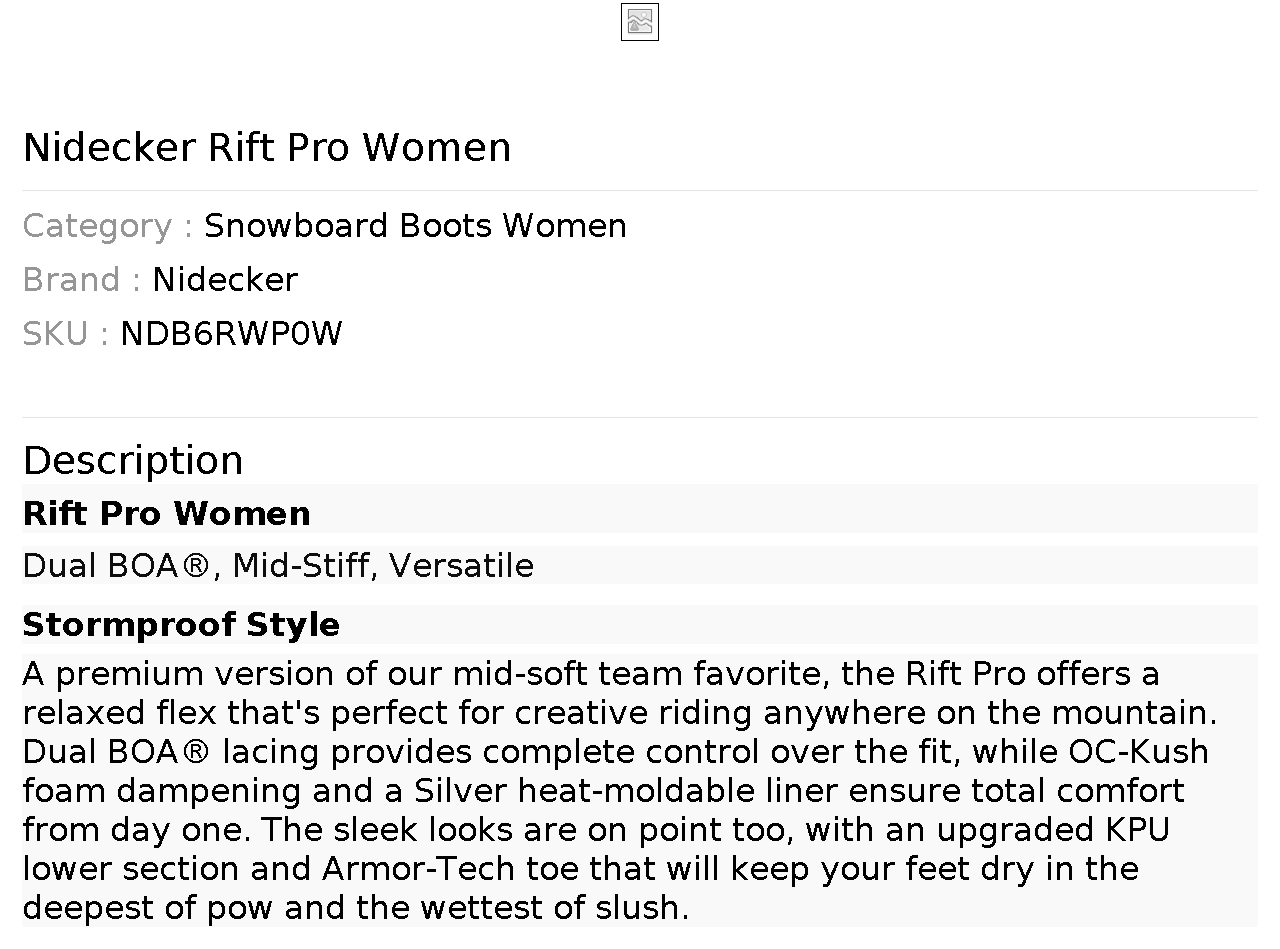The width and height of the screenshot is (1280, 949).
Task: Click the word "OC-Kush" in the description
Action: coord(1139,752)
